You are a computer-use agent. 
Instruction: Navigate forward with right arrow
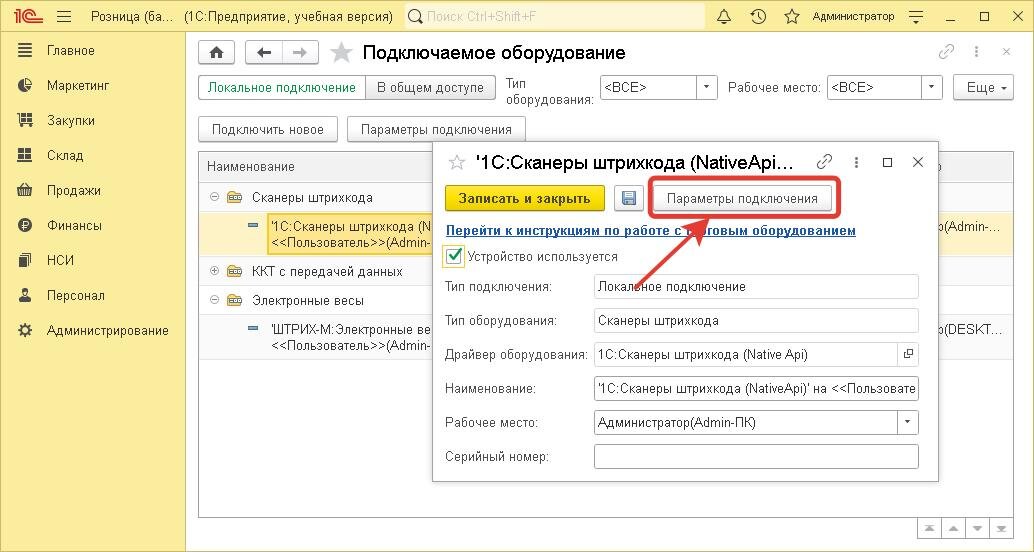pos(300,53)
